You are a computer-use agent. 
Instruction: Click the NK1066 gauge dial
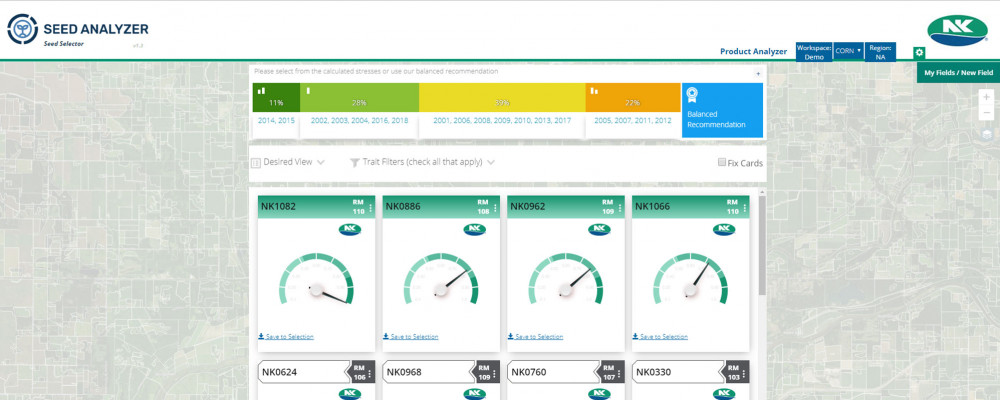coord(690,279)
